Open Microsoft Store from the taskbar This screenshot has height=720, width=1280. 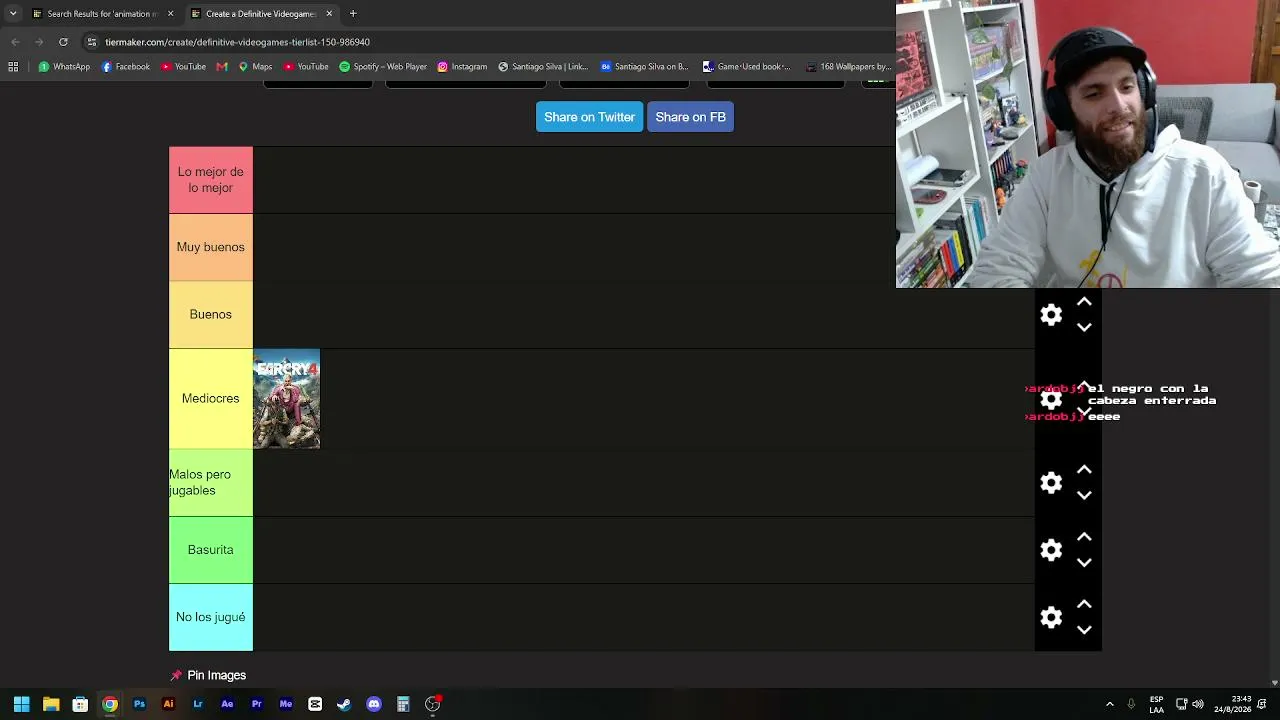pos(80,704)
